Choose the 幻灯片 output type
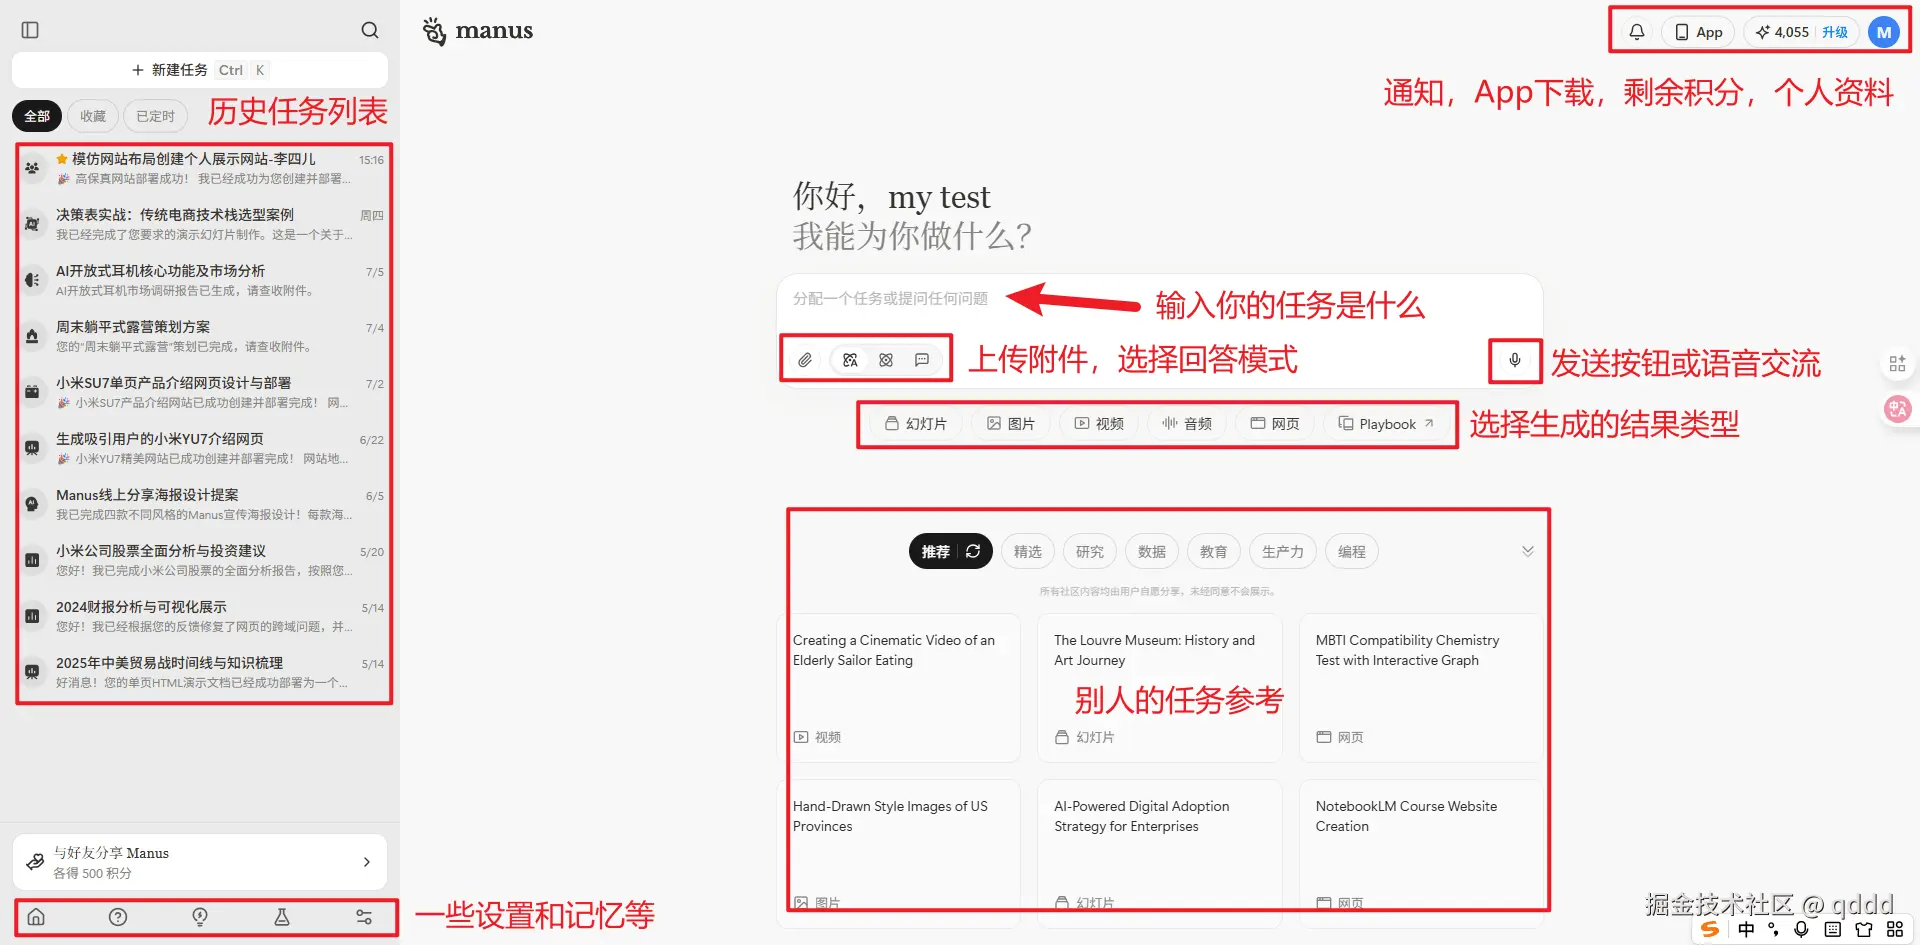Viewport: 1920px width, 945px height. 916,424
